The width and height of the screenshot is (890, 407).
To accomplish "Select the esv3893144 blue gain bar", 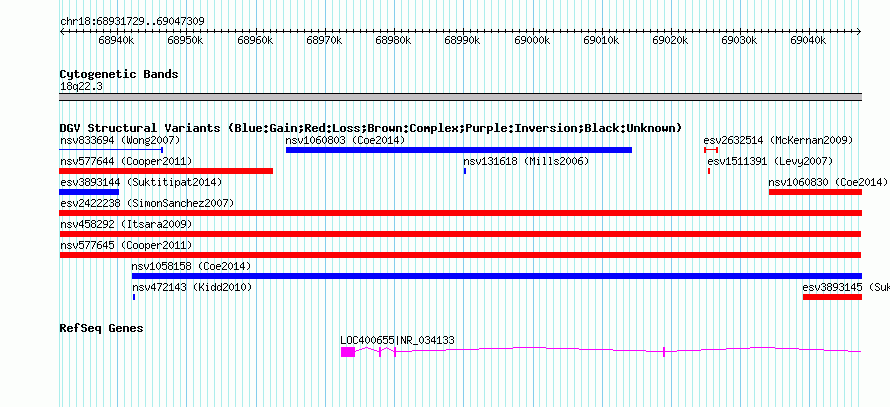I will click(89, 192).
